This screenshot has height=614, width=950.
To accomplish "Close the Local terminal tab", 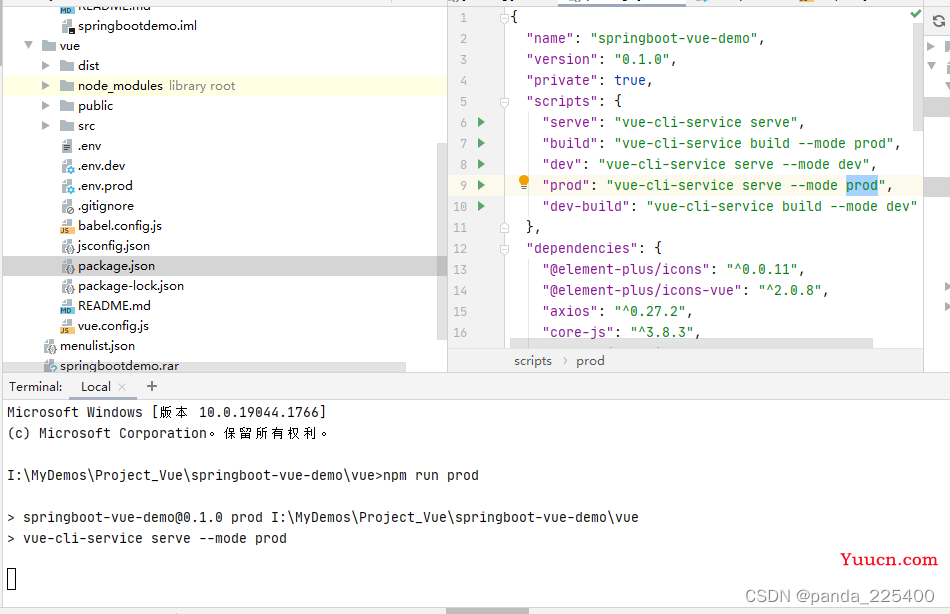I will [x=122, y=387].
